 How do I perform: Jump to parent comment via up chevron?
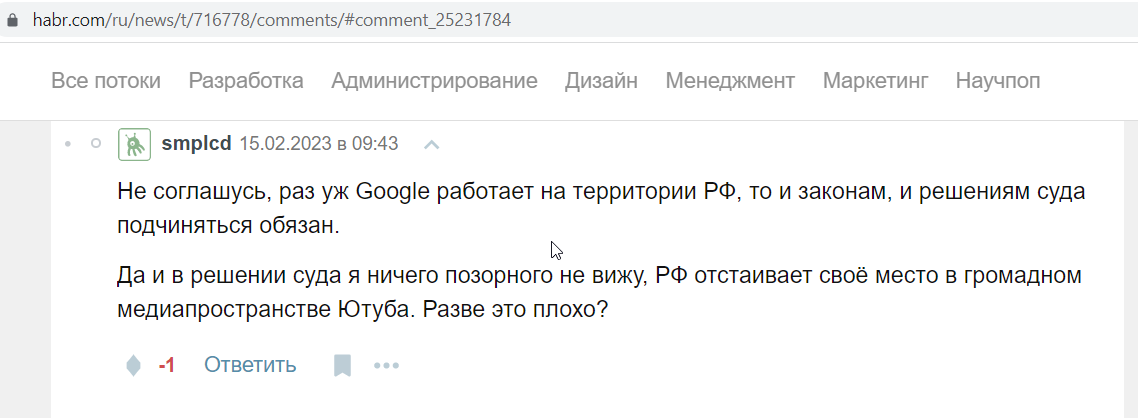click(432, 144)
